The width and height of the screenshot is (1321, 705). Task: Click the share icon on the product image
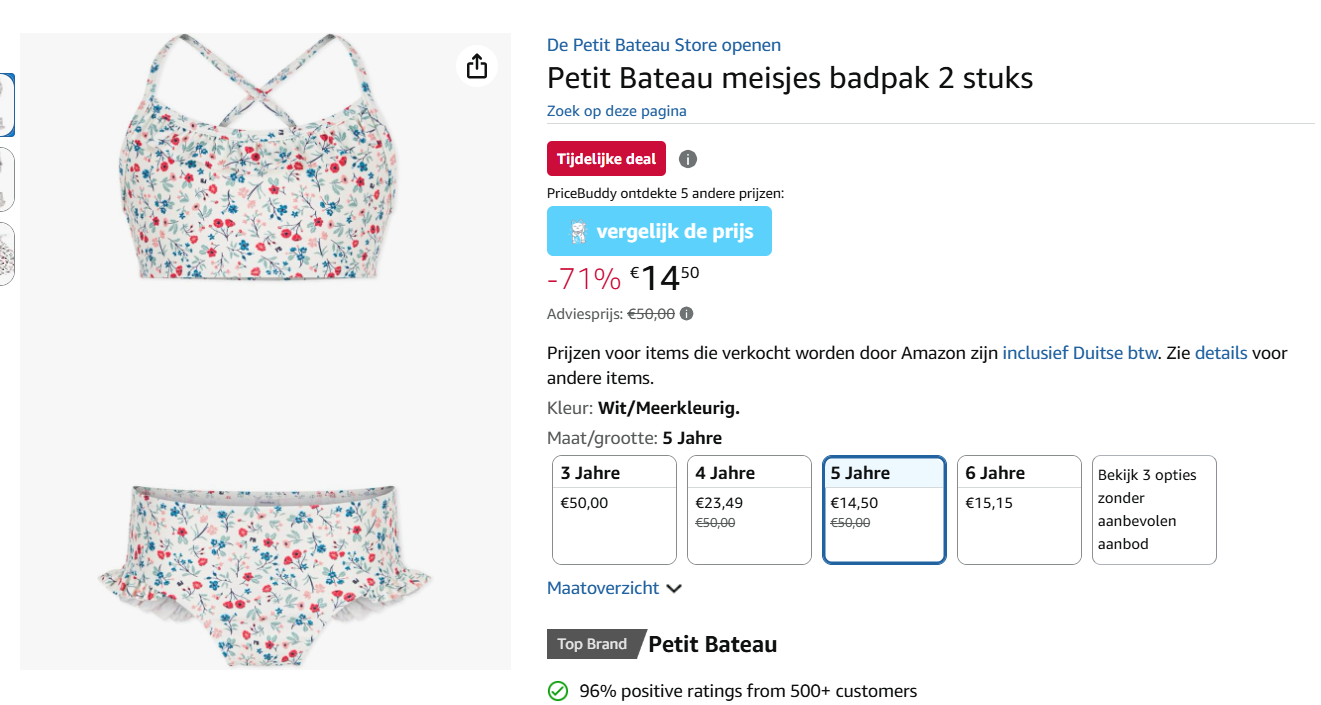point(477,66)
